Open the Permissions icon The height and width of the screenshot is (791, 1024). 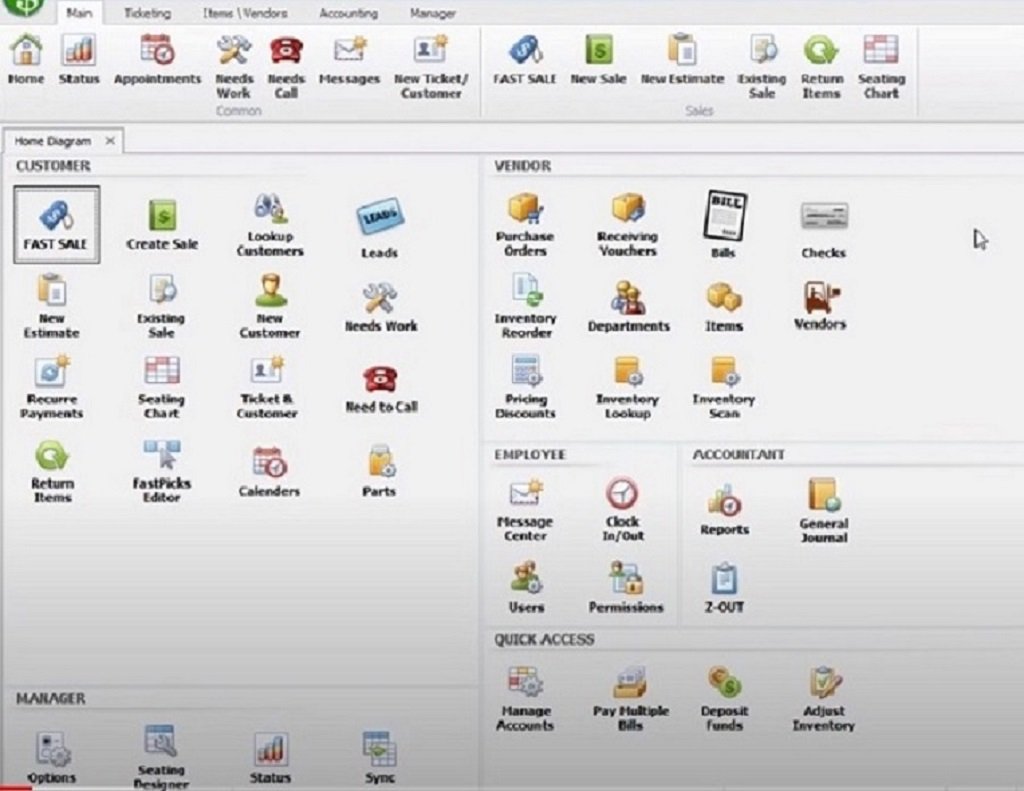[626, 587]
